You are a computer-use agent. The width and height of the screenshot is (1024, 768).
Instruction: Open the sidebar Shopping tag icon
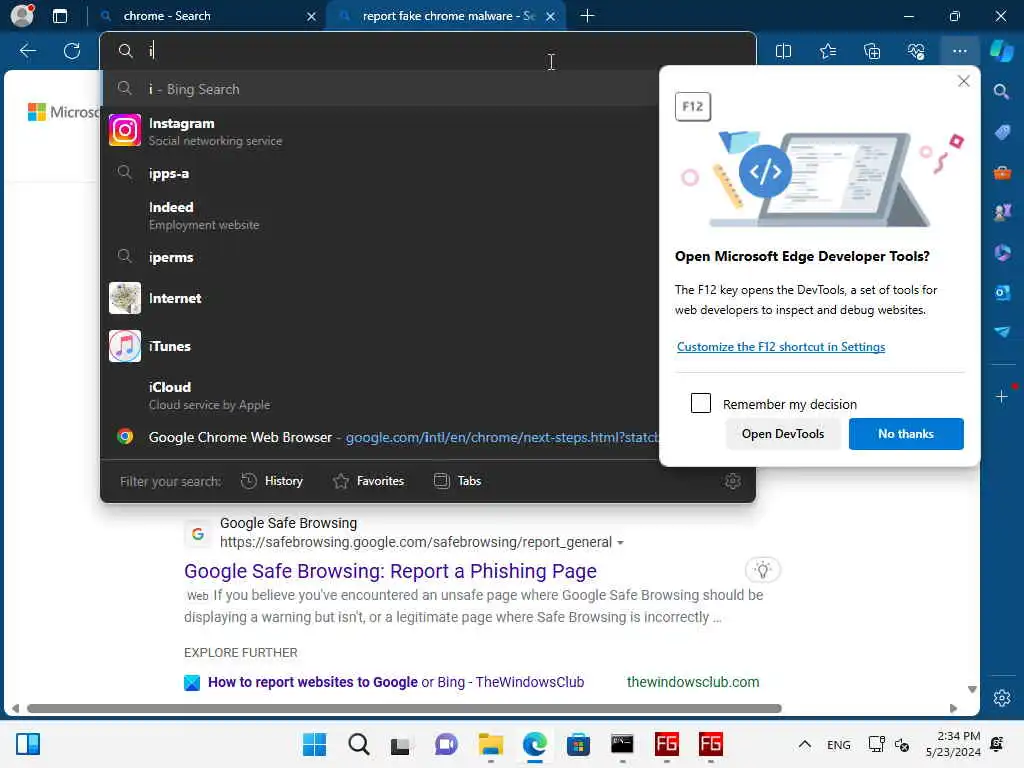tap(1002, 133)
